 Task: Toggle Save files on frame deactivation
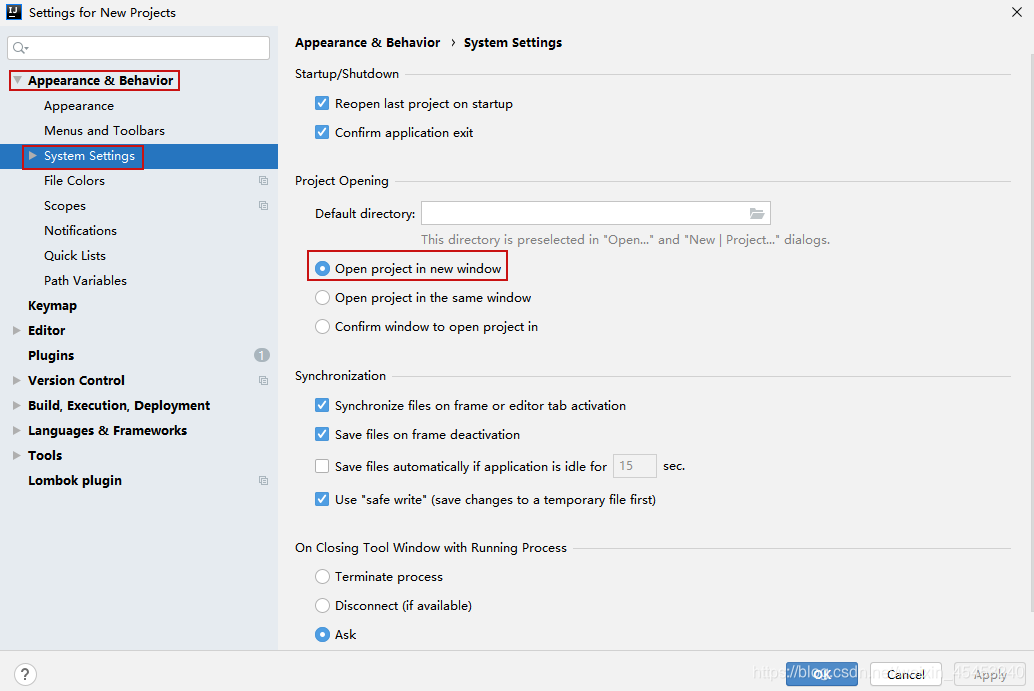pos(322,435)
